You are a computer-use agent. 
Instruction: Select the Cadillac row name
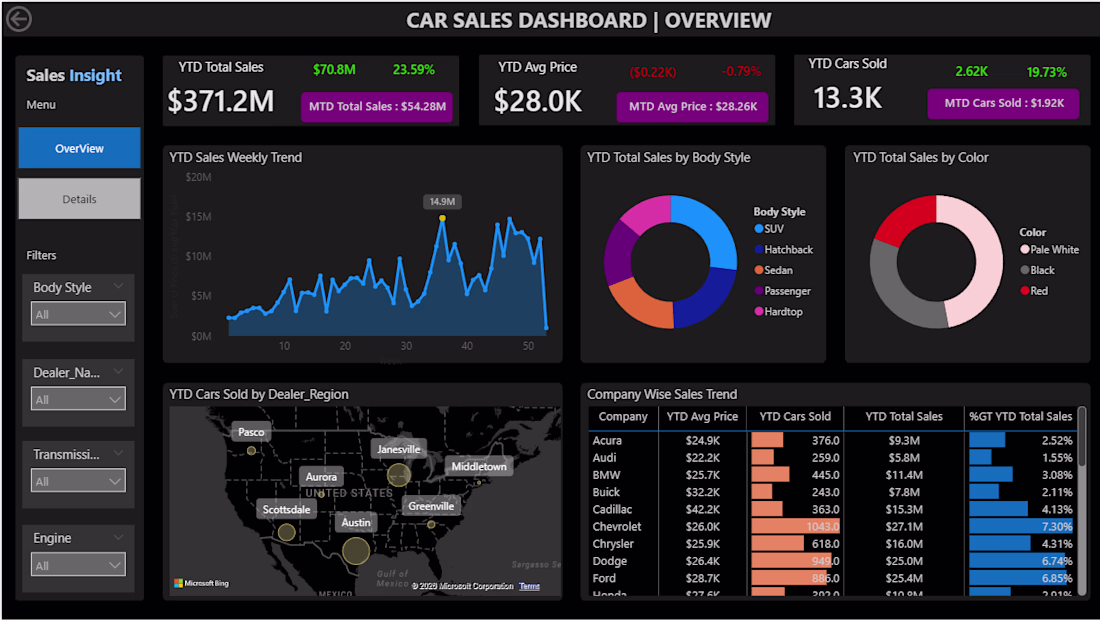(612, 509)
